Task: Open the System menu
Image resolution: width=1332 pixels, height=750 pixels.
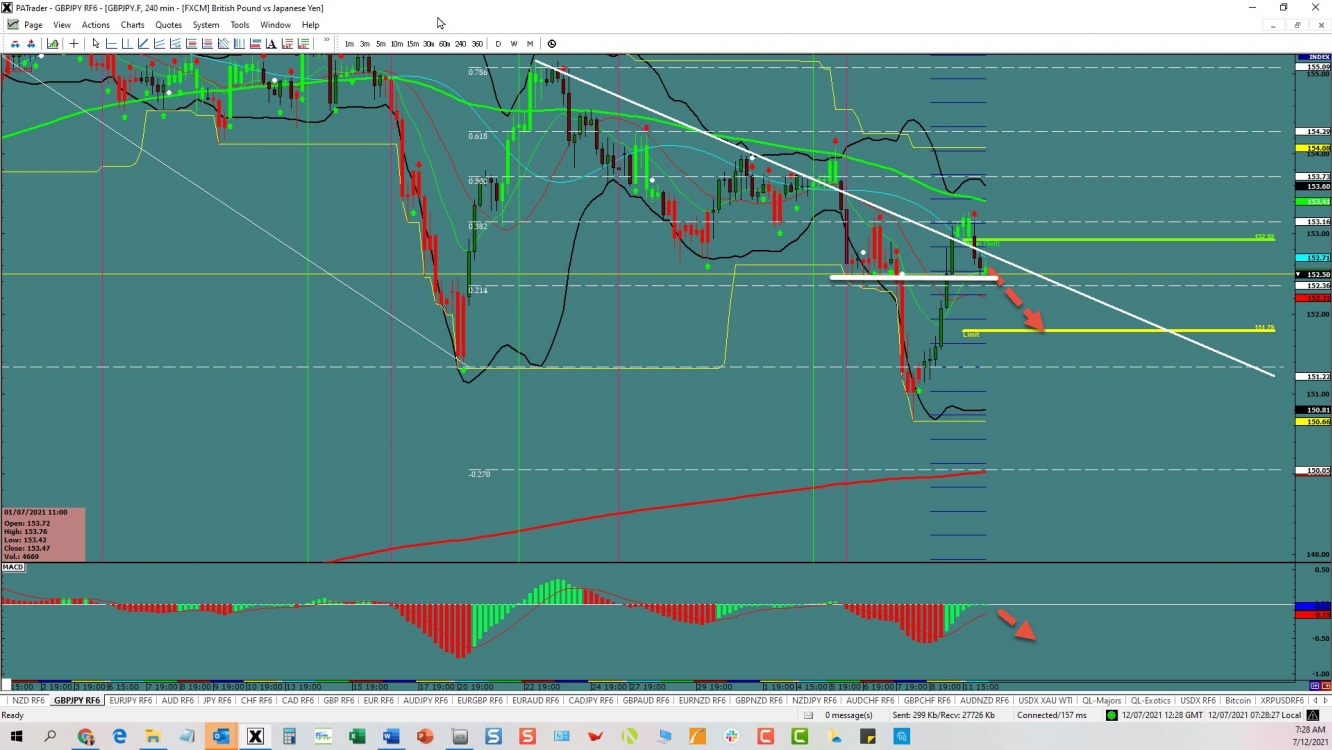Action: tap(205, 25)
